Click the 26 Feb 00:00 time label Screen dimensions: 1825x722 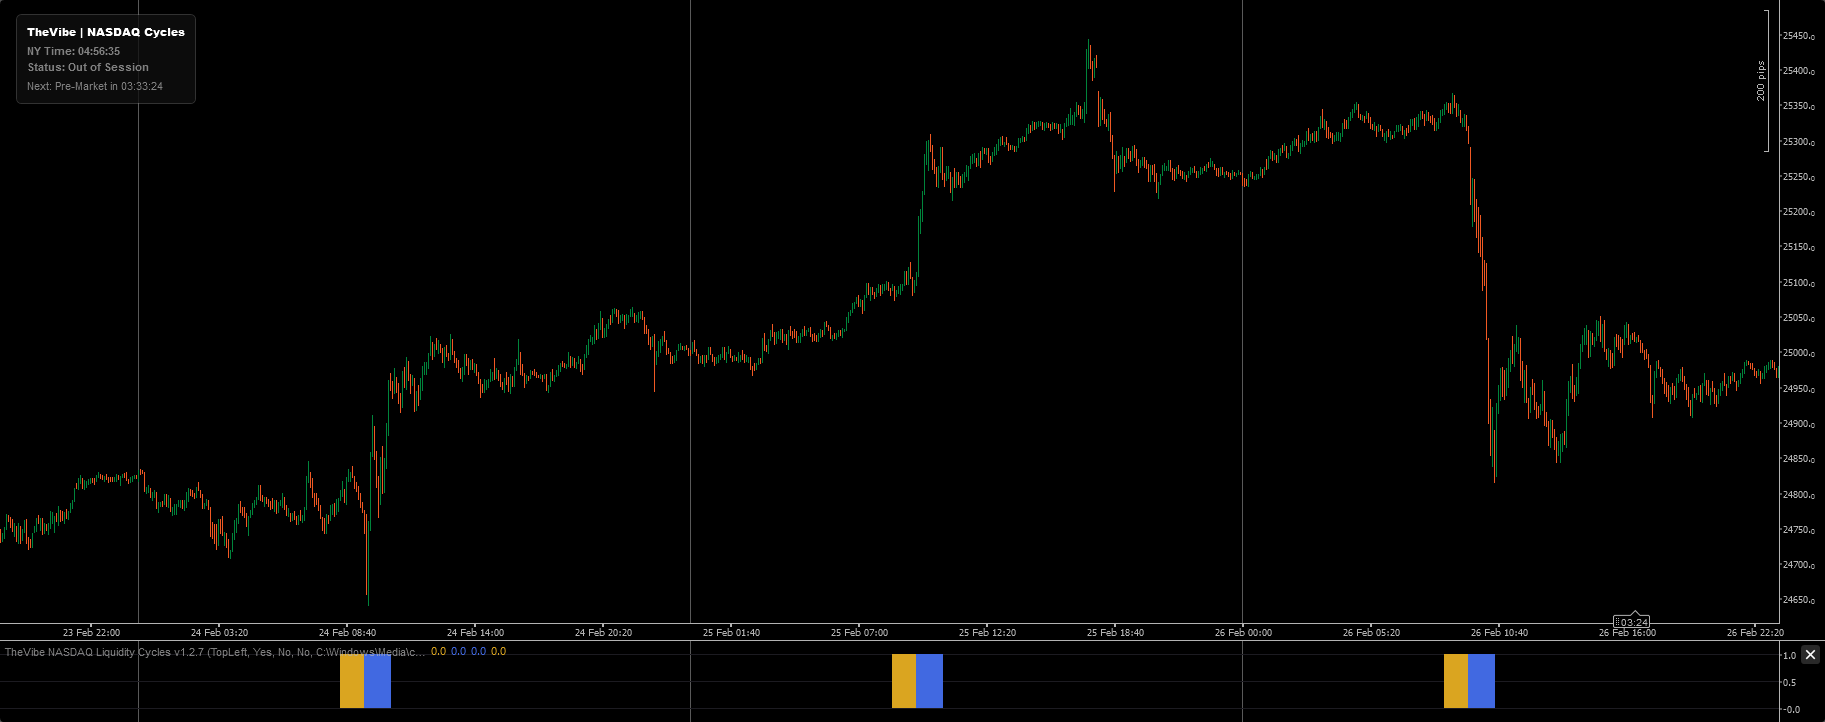(x=1243, y=633)
